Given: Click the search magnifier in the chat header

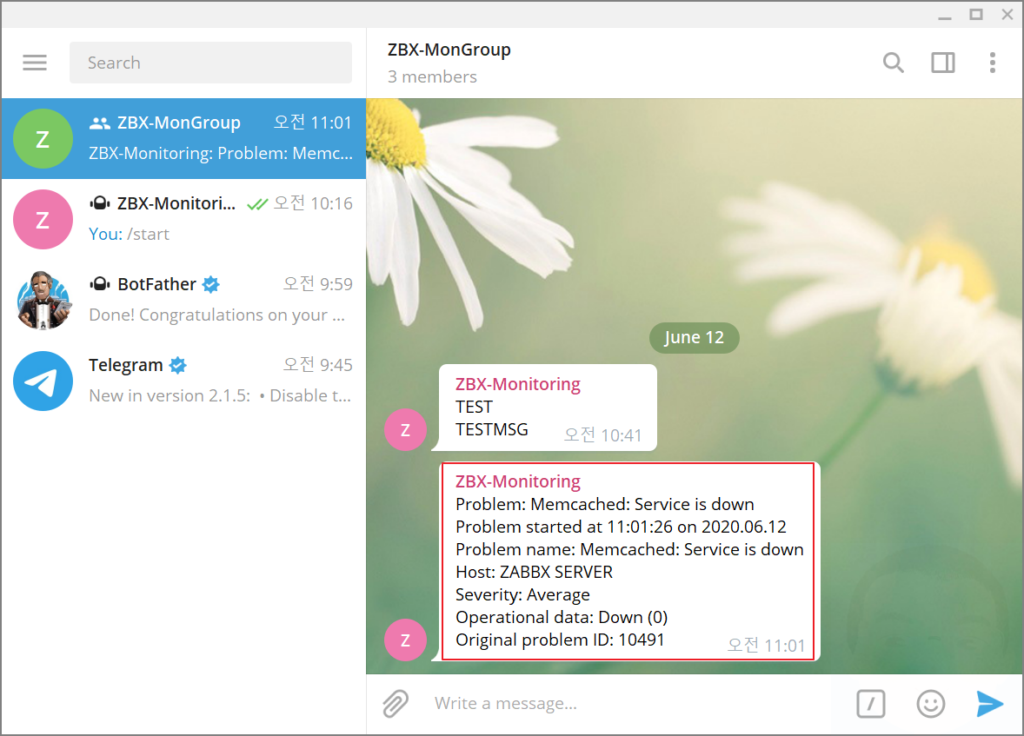Looking at the screenshot, I should click(893, 62).
